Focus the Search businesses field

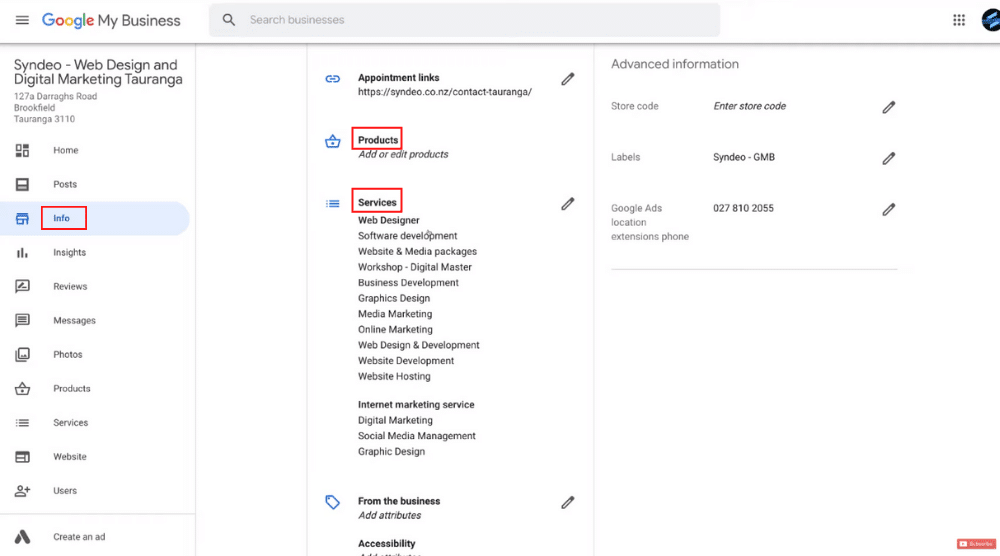click(x=464, y=20)
